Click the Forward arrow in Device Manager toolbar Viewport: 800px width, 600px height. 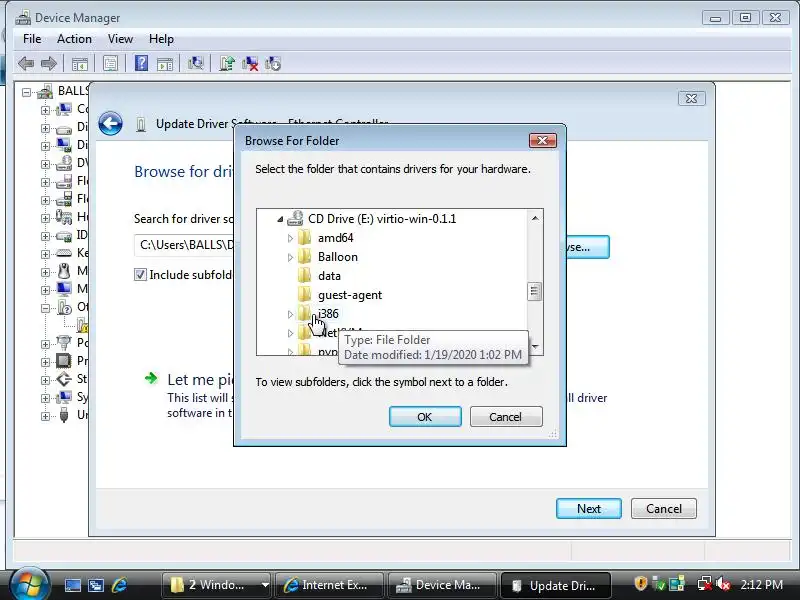pos(48,64)
